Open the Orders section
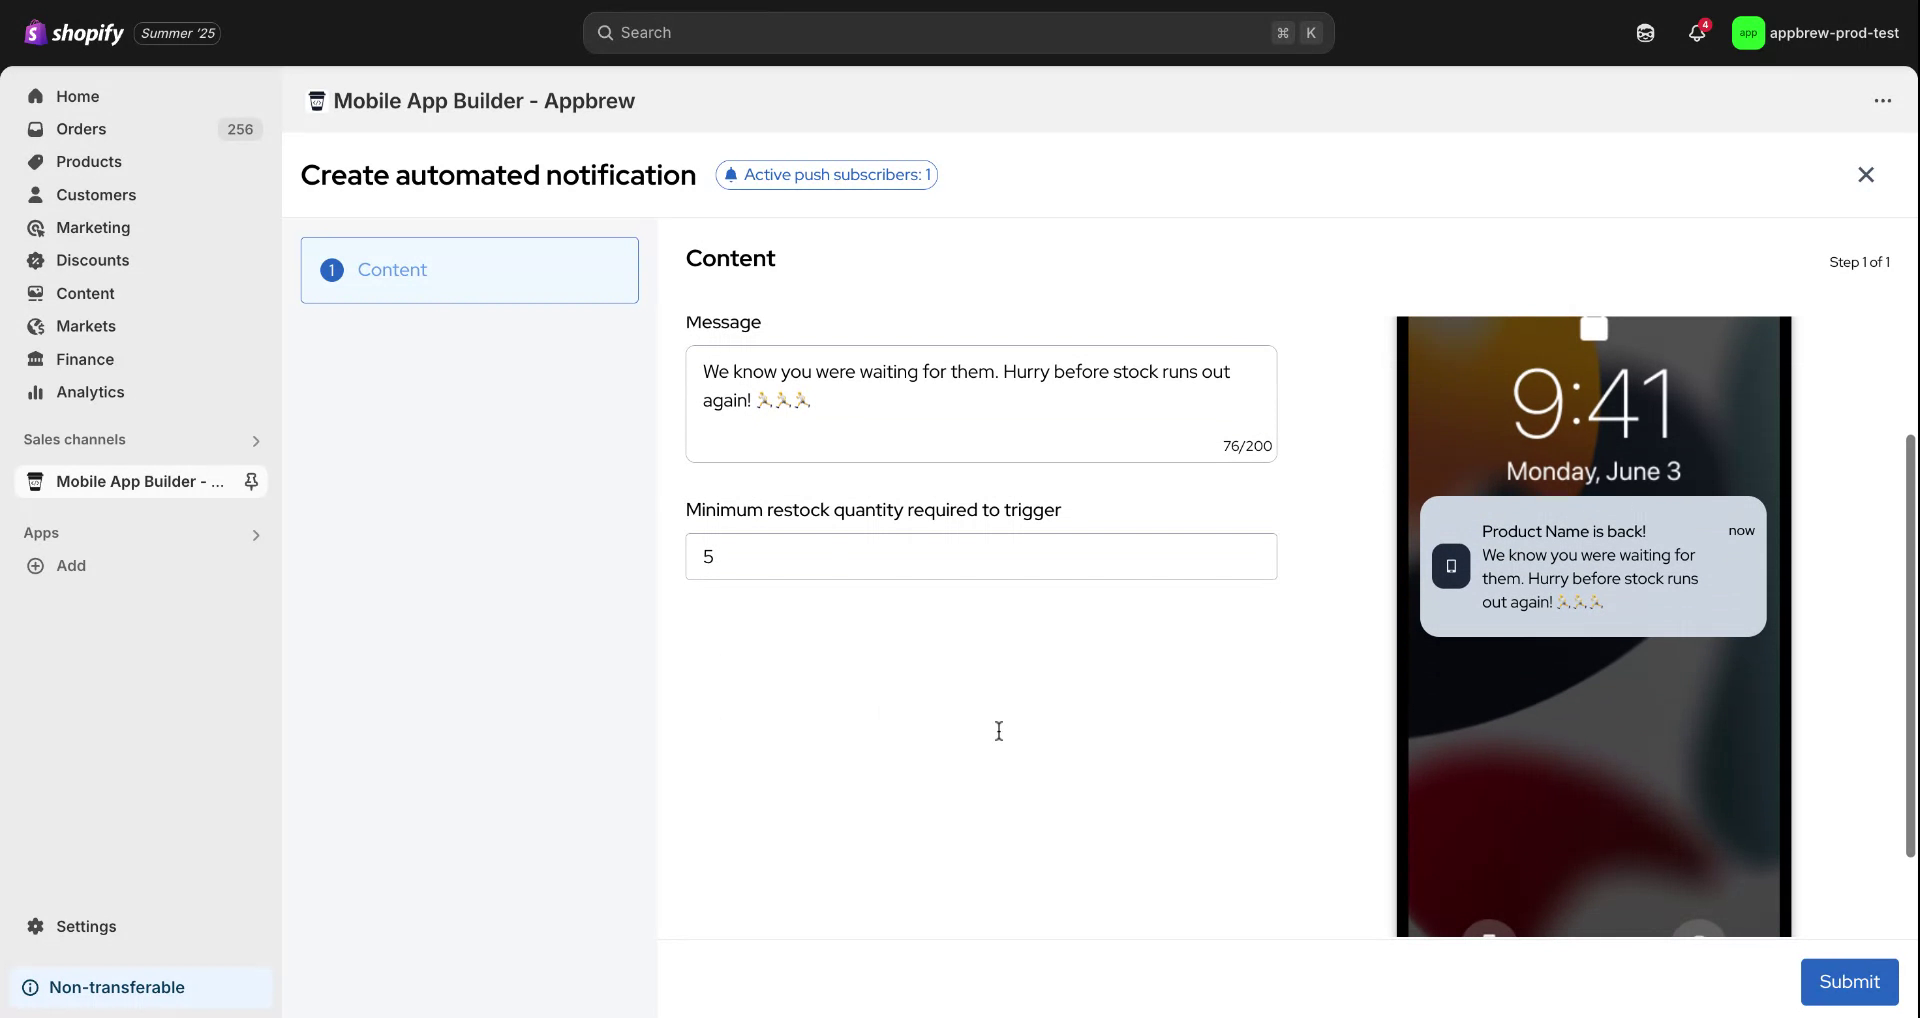 coord(81,128)
